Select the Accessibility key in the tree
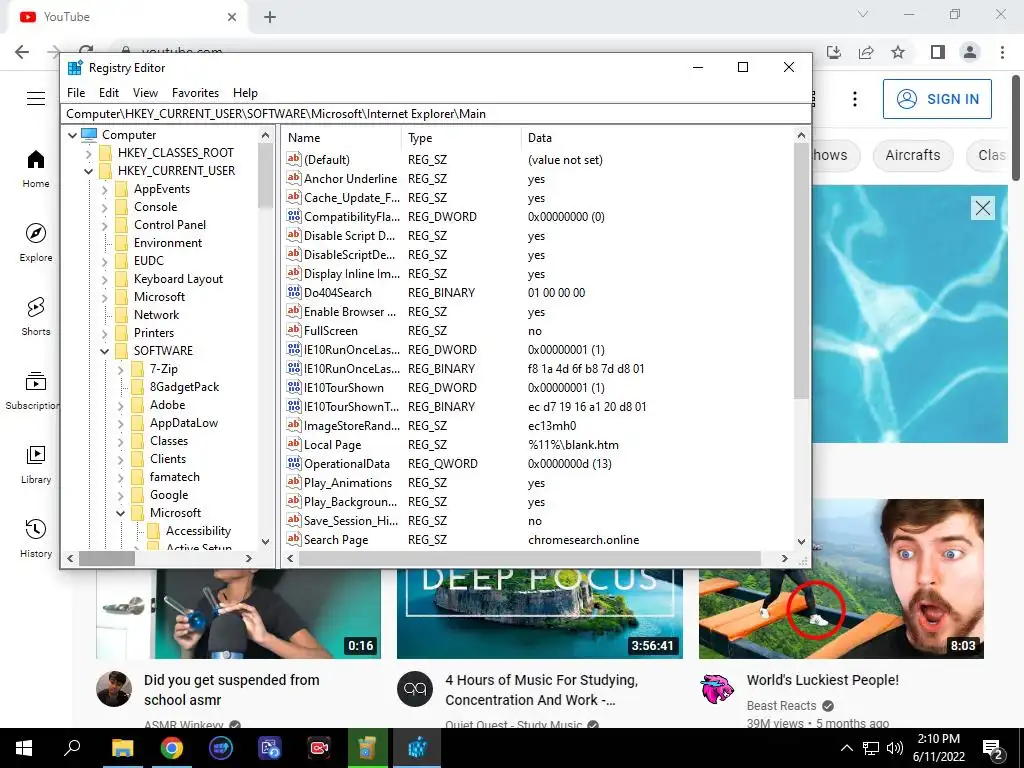Viewport: 1024px width, 768px height. (x=198, y=531)
